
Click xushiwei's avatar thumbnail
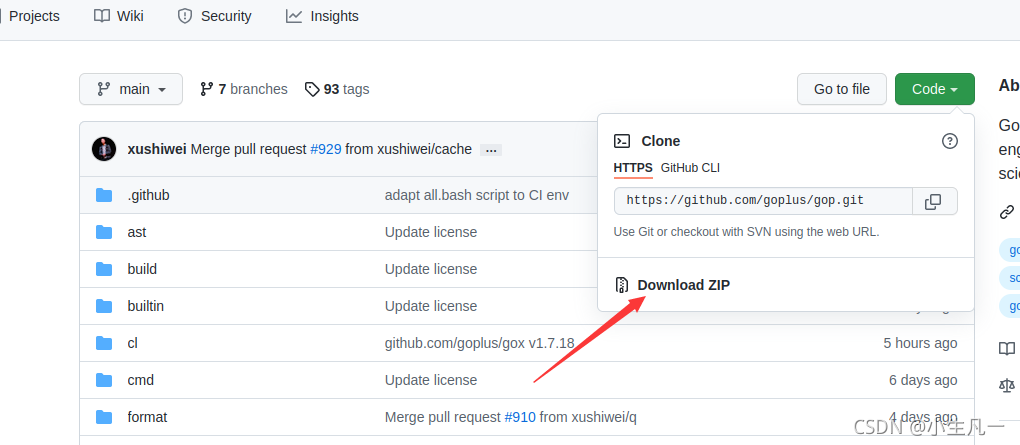[x=104, y=149]
